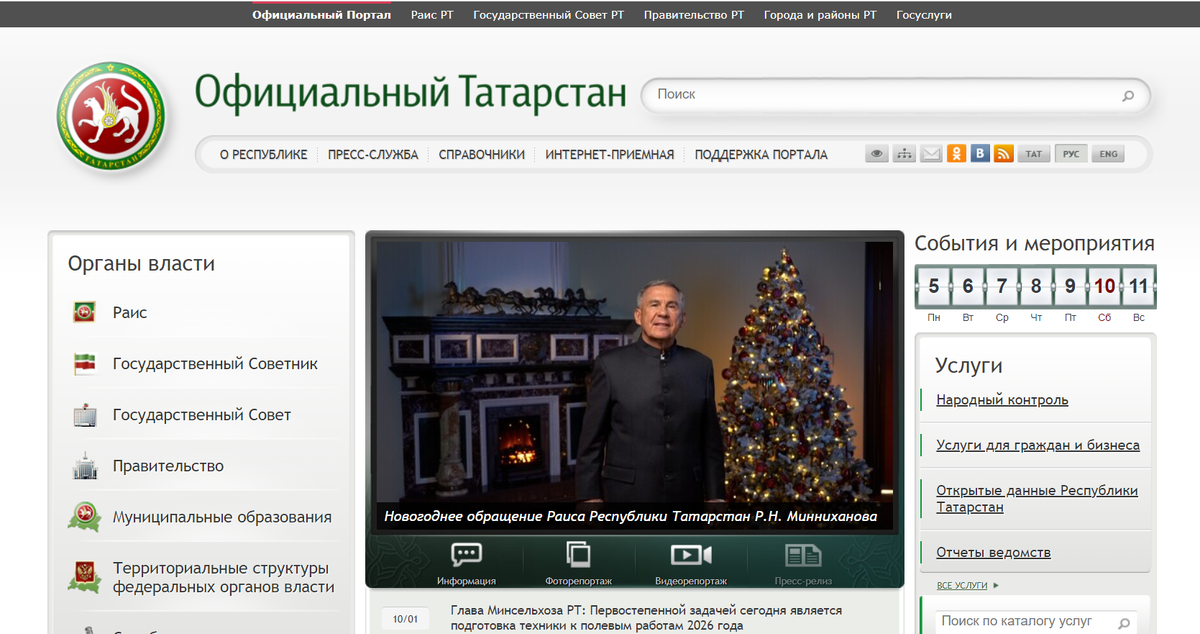Select calendar day 5 Пн
The height and width of the screenshot is (634, 1200).
coord(934,287)
